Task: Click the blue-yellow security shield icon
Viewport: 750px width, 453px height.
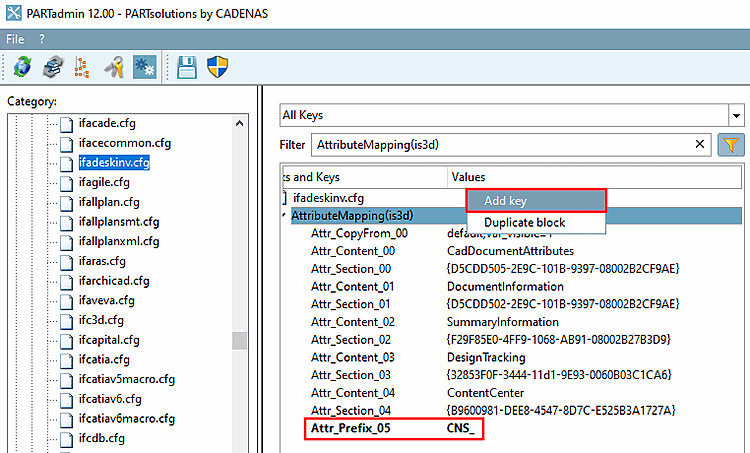Action: coord(218,67)
